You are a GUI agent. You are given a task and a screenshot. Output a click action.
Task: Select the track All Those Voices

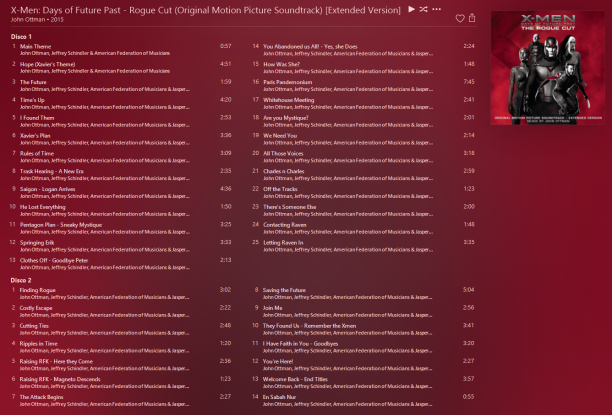tap(283, 153)
